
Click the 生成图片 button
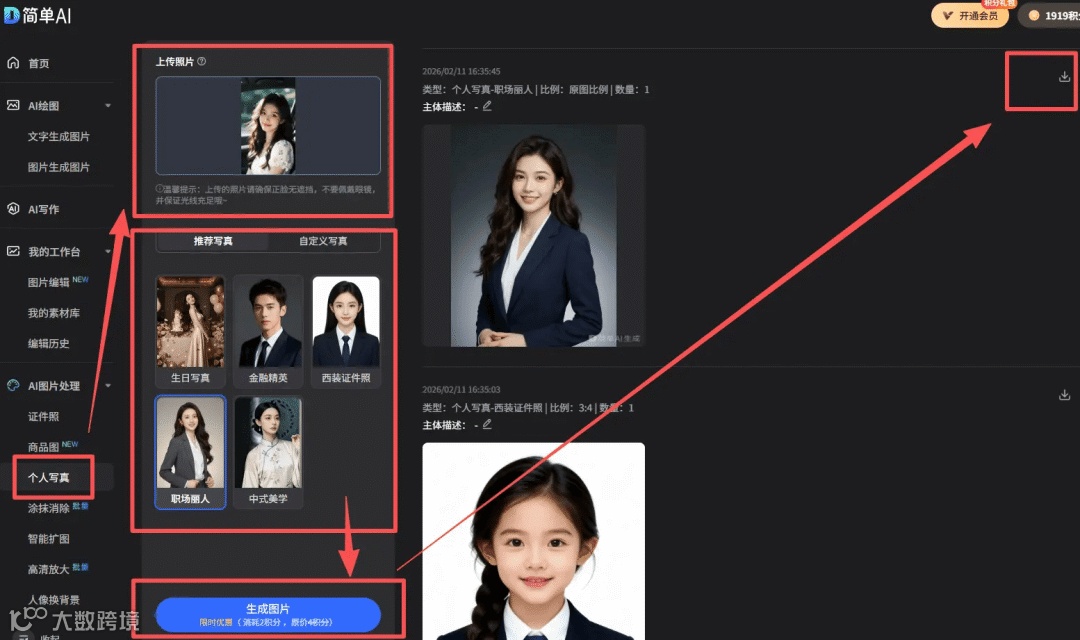click(x=268, y=615)
